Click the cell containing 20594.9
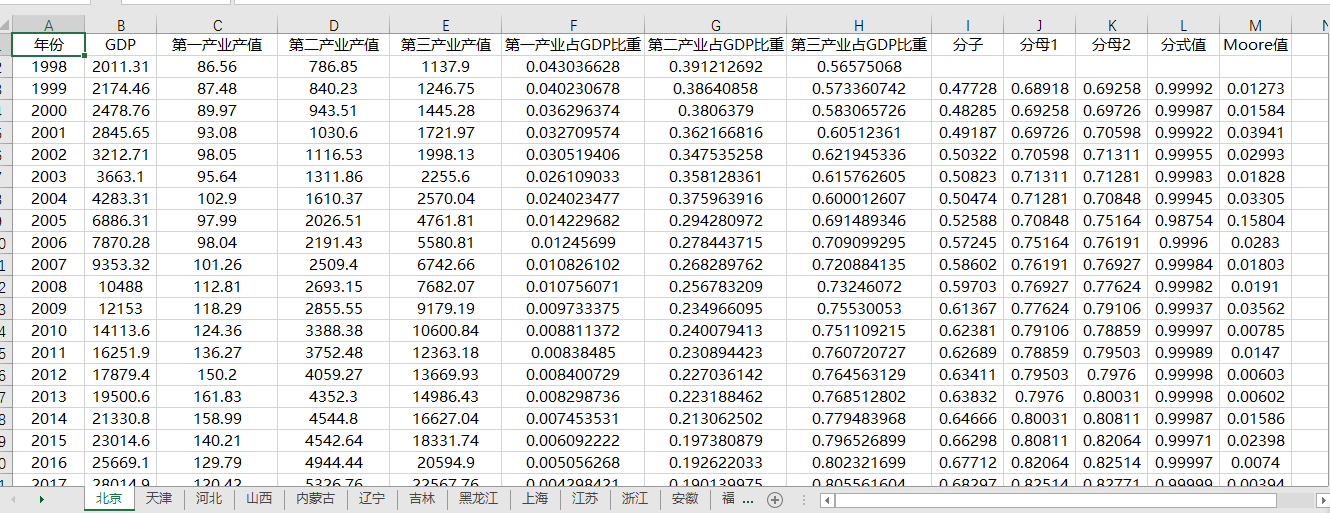Screen dimensions: 1330x513 tap(446, 462)
